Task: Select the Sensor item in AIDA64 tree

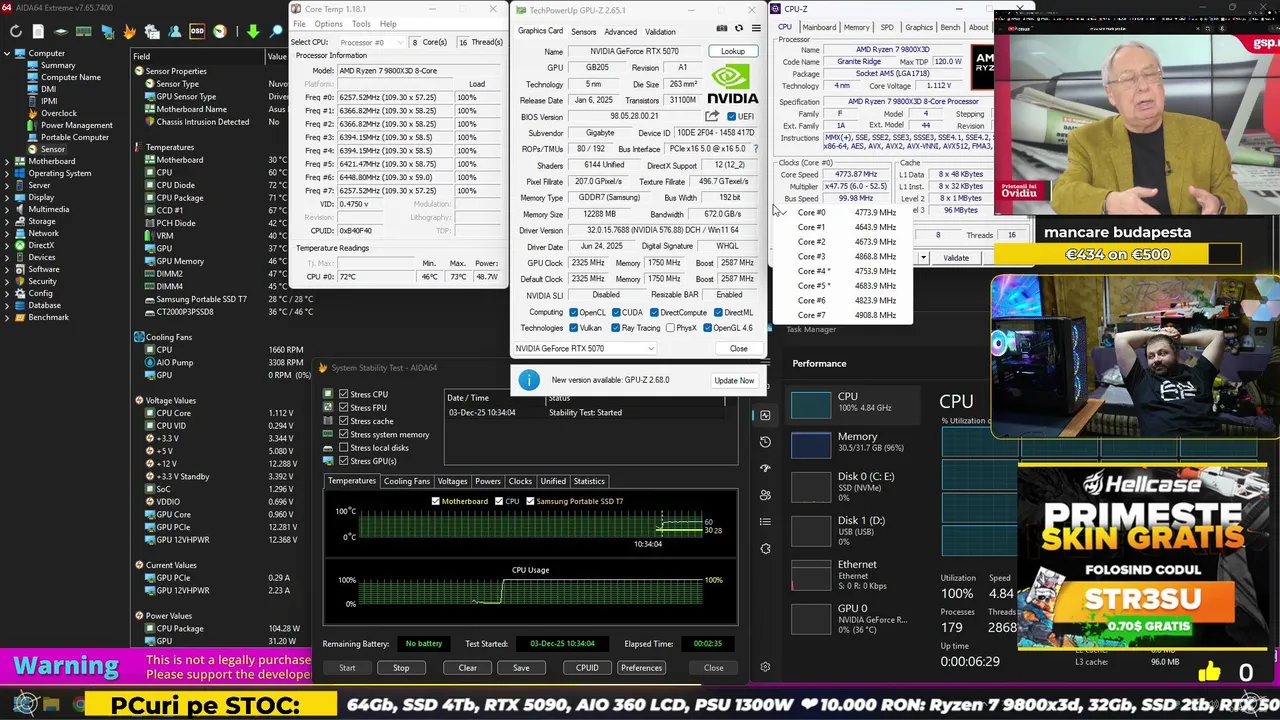Action: [52, 149]
